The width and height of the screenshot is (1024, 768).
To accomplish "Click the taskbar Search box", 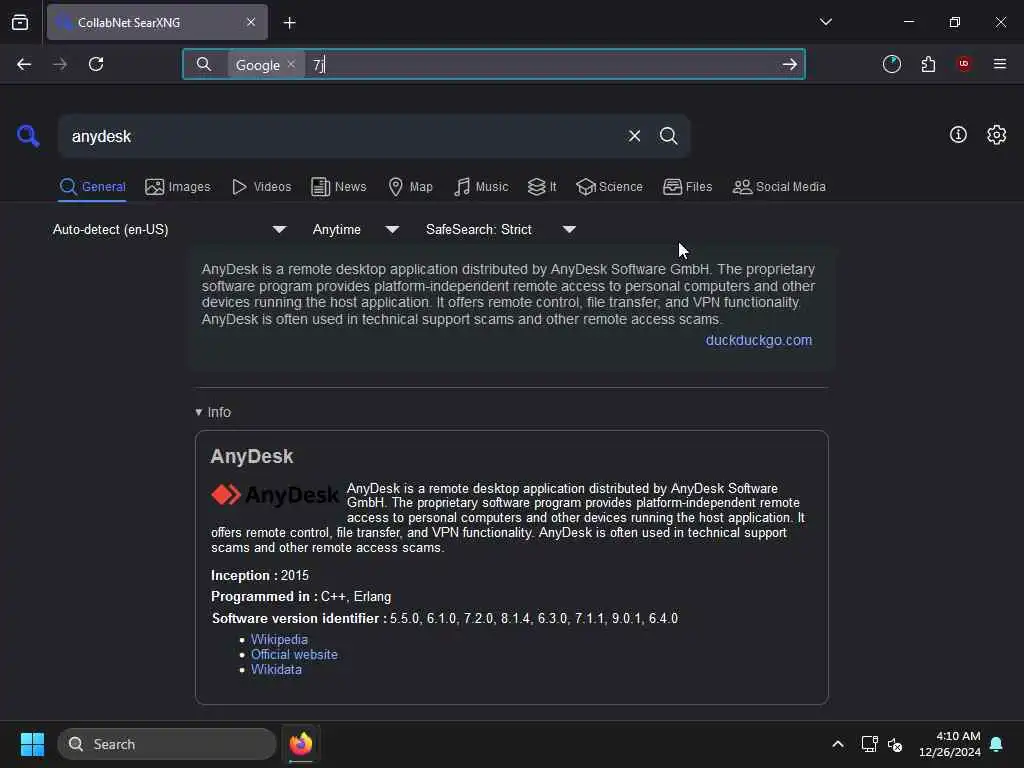I will (x=167, y=744).
